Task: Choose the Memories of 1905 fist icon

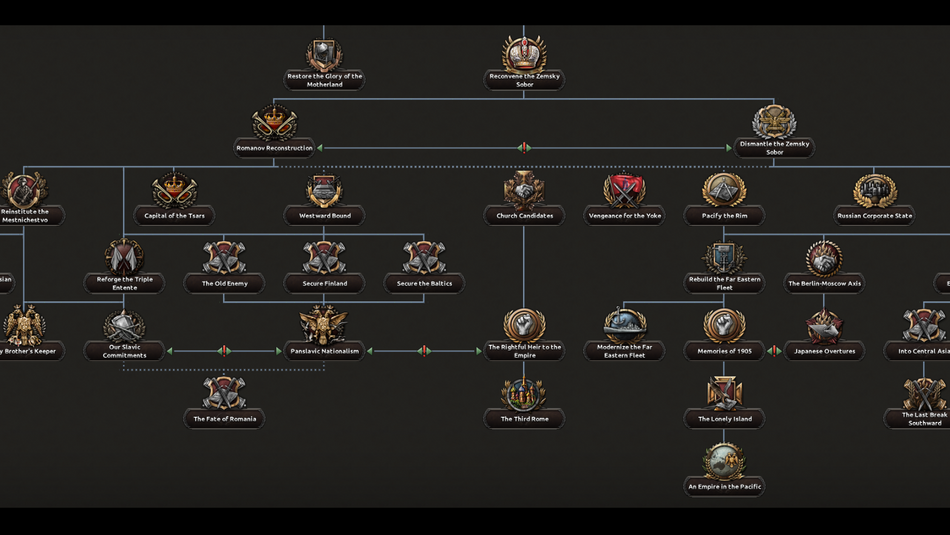Action: tap(724, 325)
